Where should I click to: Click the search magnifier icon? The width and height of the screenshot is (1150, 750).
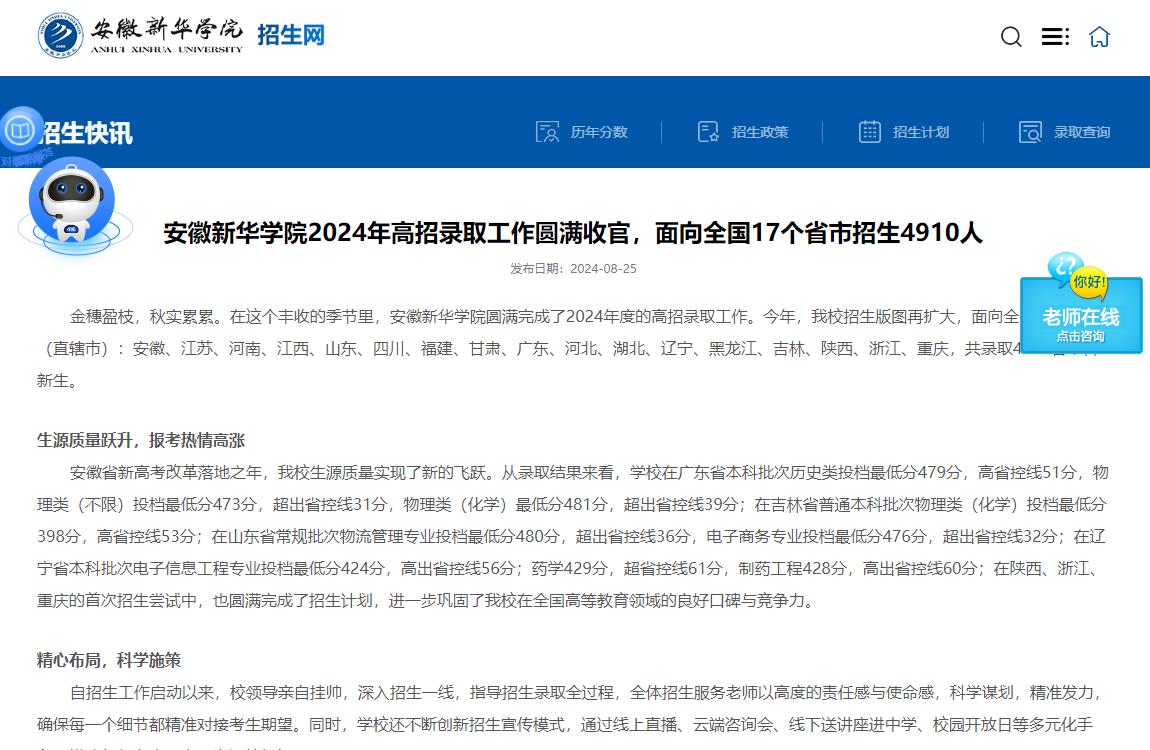pyautogui.click(x=1010, y=36)
